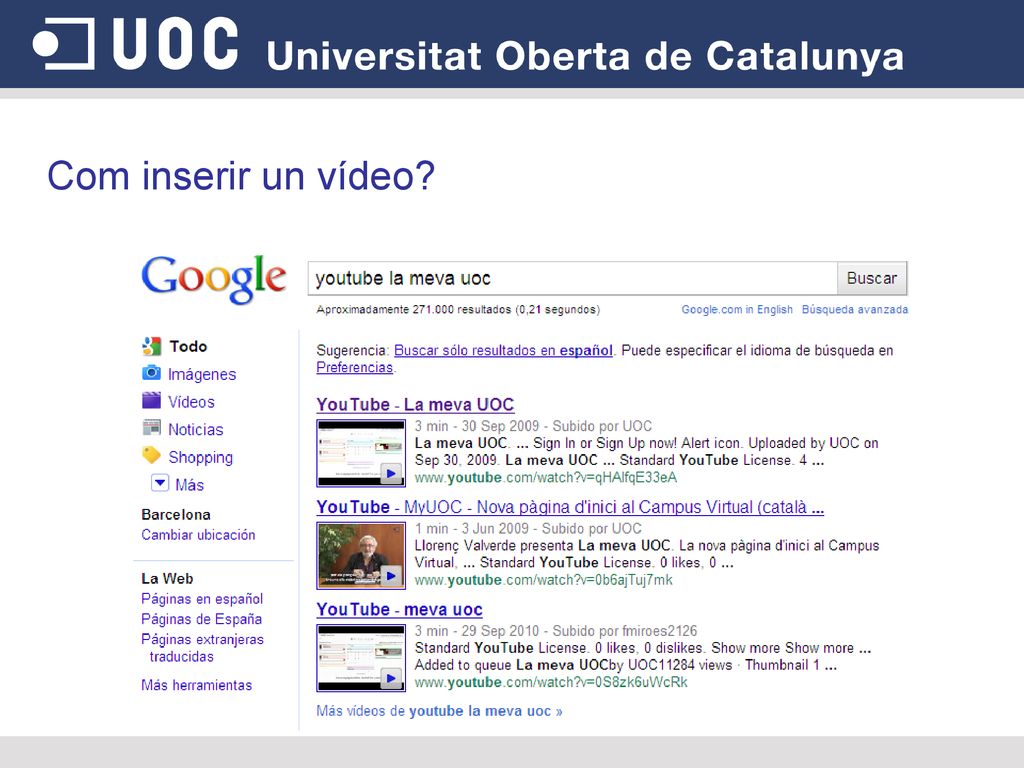1024x768 pixels.
Task: Click the text 1 min - 3 Jun 2009
Action: pyautogui.click(x=472, y=529)
